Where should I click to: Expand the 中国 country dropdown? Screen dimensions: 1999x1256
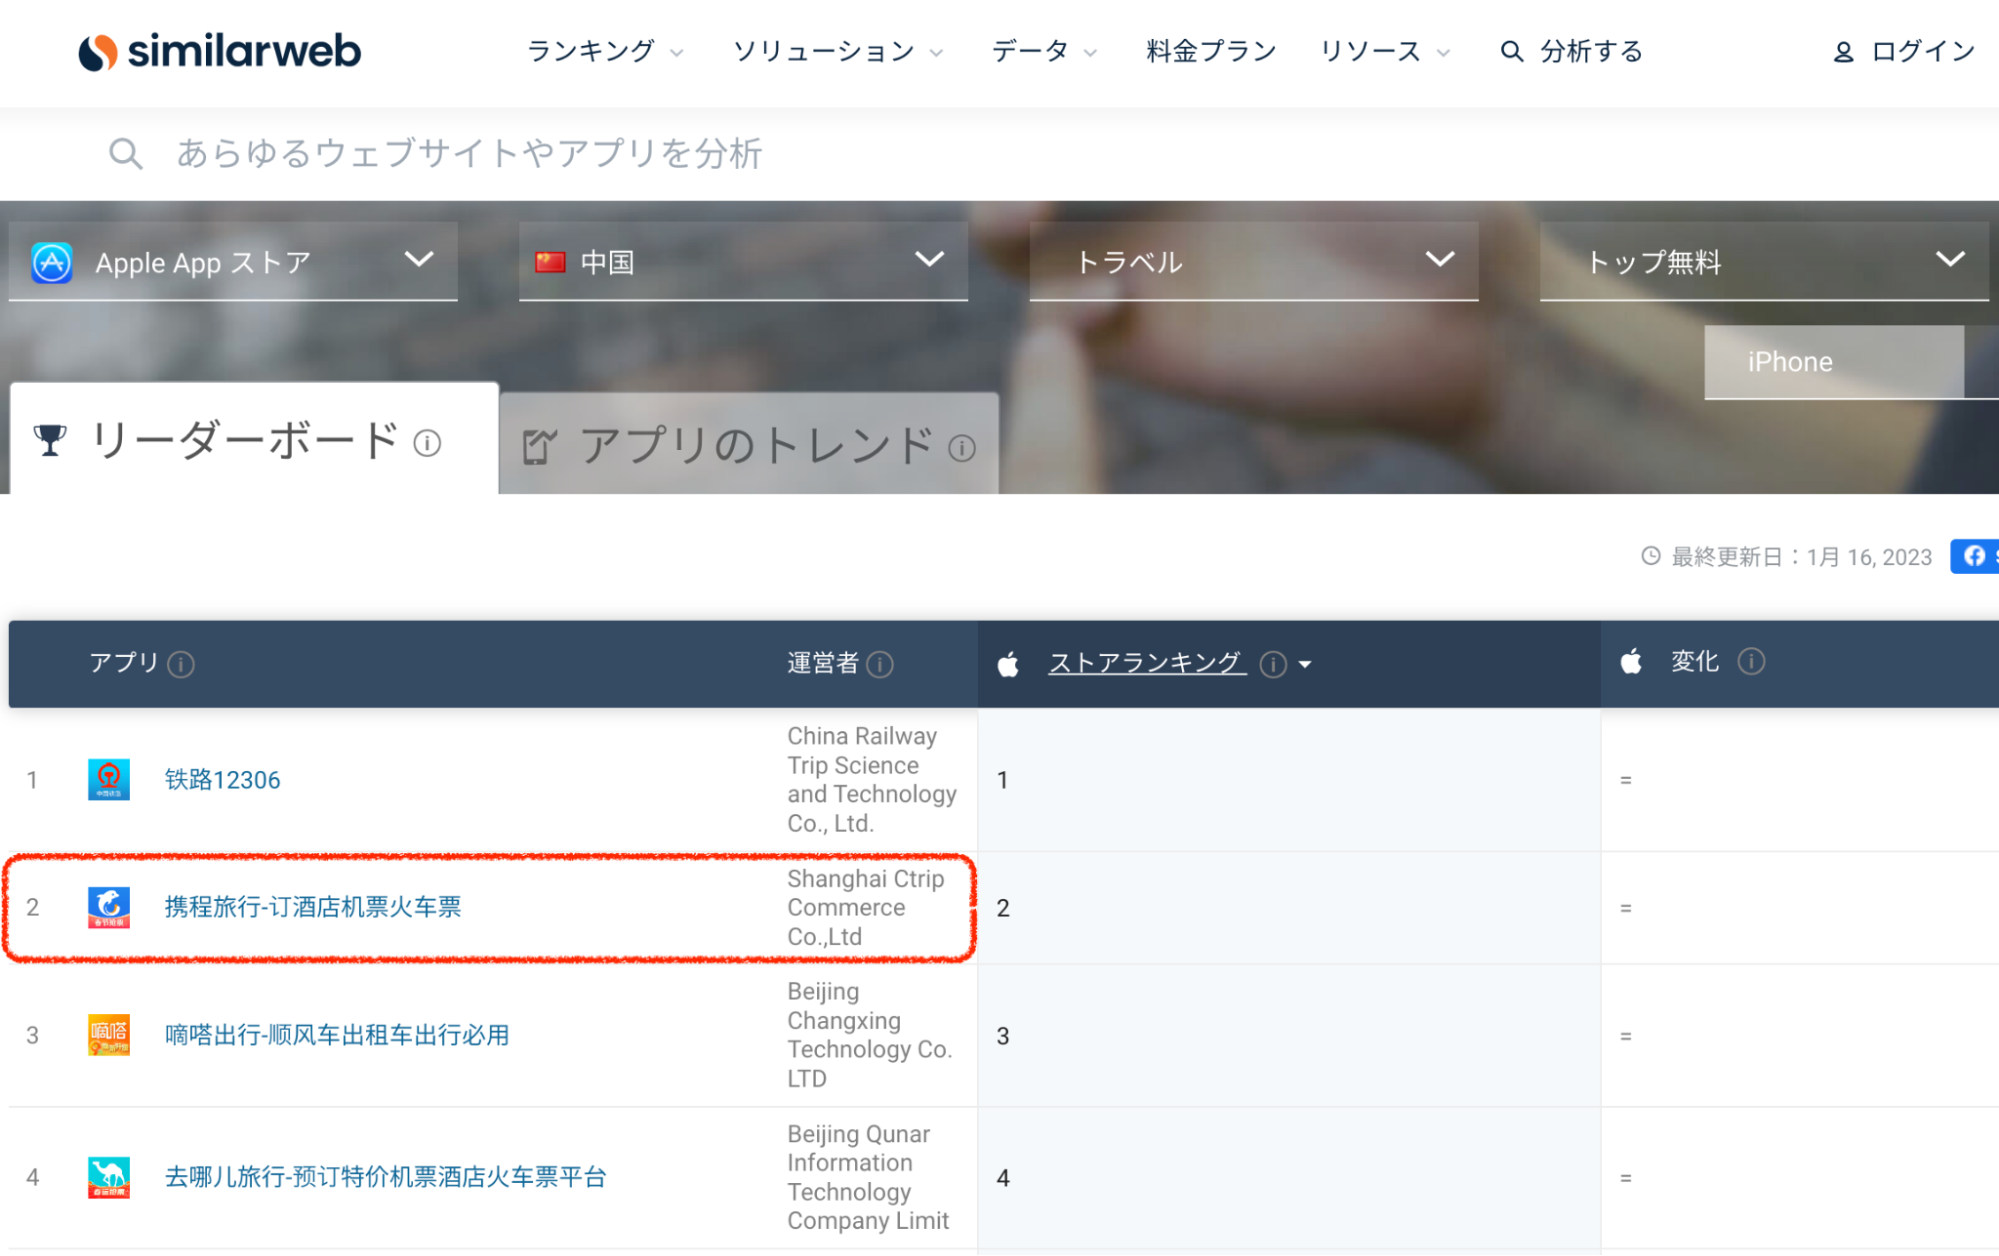[x=742, y=262]
